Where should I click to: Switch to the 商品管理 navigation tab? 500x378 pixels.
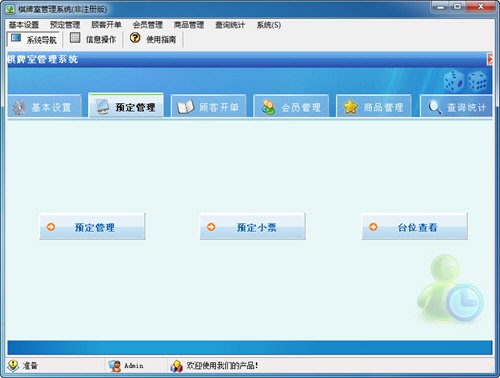[374, 106]
